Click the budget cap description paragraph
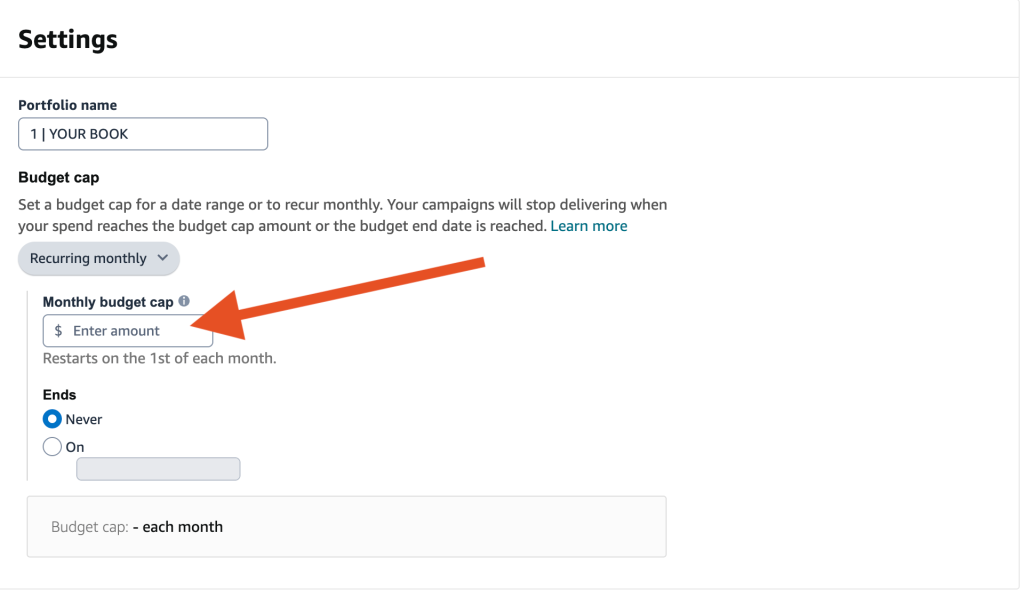The height and width of the screenshot is (597, 1024). tap(342, 215)
